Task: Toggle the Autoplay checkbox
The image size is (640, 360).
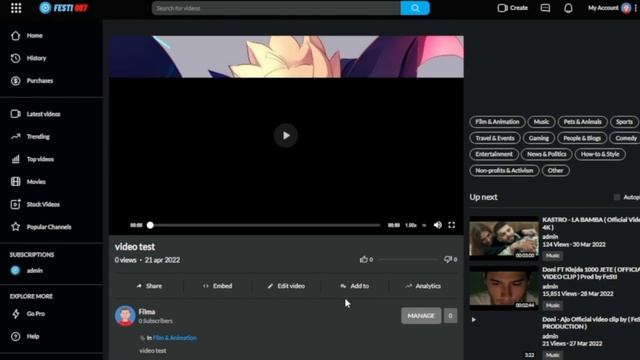Action: [x=617, y=197]
